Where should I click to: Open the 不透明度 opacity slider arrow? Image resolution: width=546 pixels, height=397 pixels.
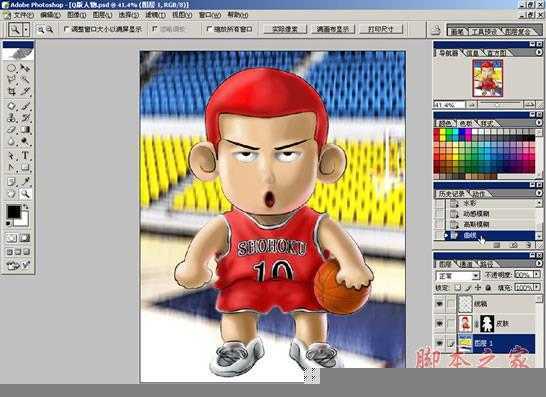(537, 274)
